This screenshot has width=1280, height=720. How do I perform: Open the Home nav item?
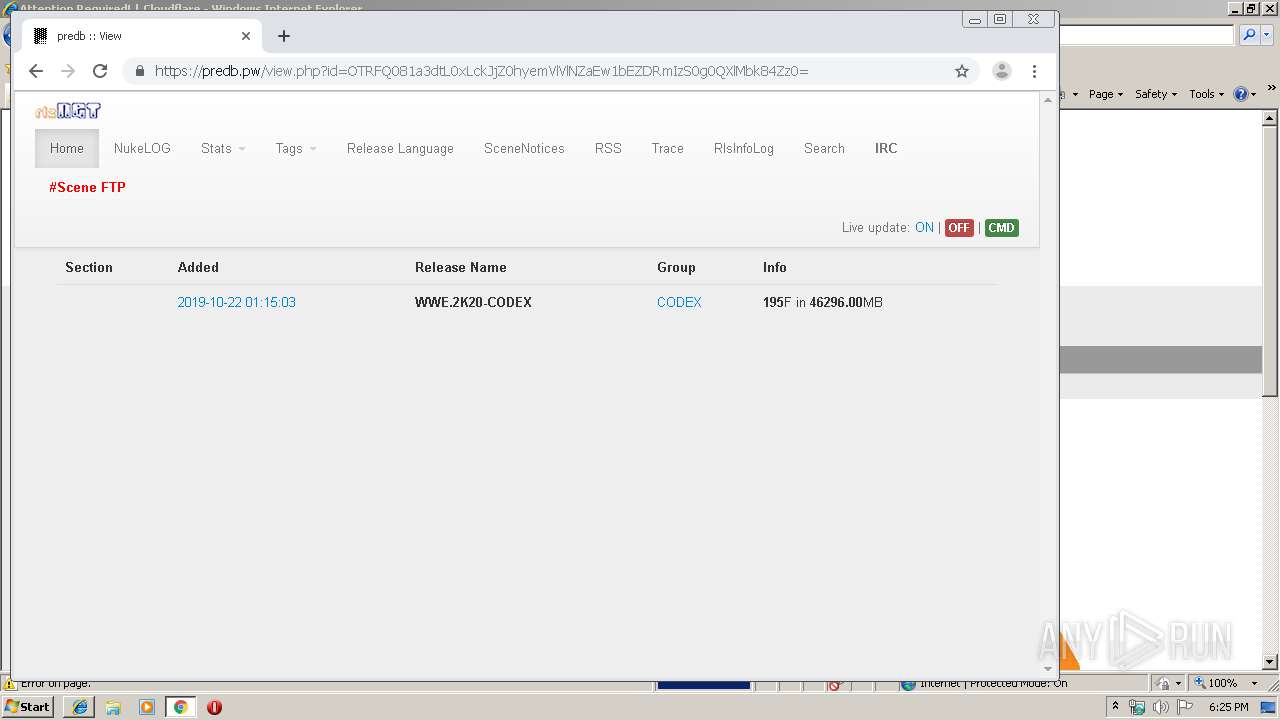pyautogui.click(x=67, y=148)
